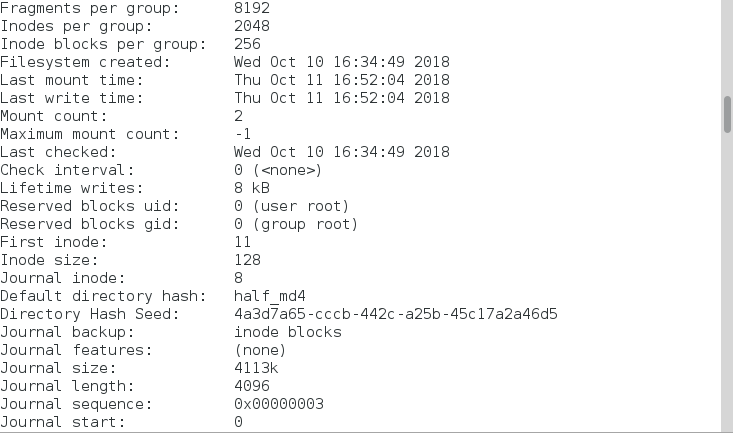Click the "half_md4" hash value
733x433 pixels.
[x=270, y=296]
